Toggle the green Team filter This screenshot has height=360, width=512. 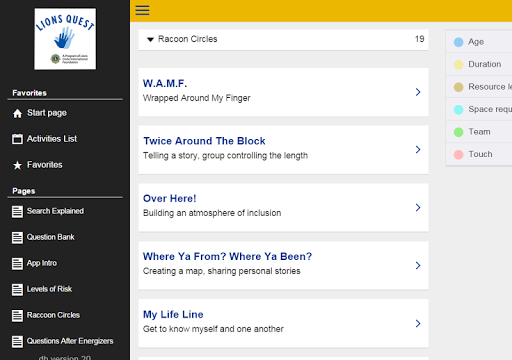(x=459, y=132)
